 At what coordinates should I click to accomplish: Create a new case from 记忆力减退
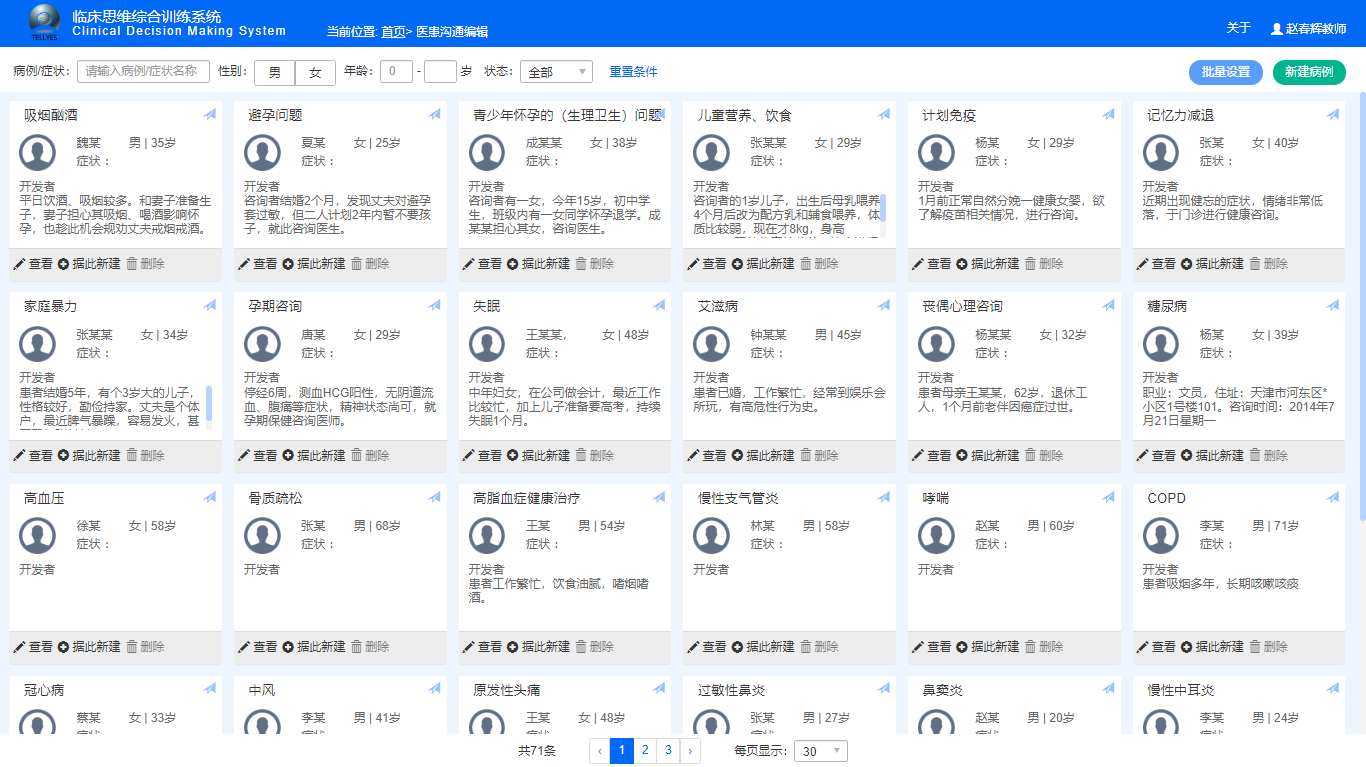tap(1212, 264)
